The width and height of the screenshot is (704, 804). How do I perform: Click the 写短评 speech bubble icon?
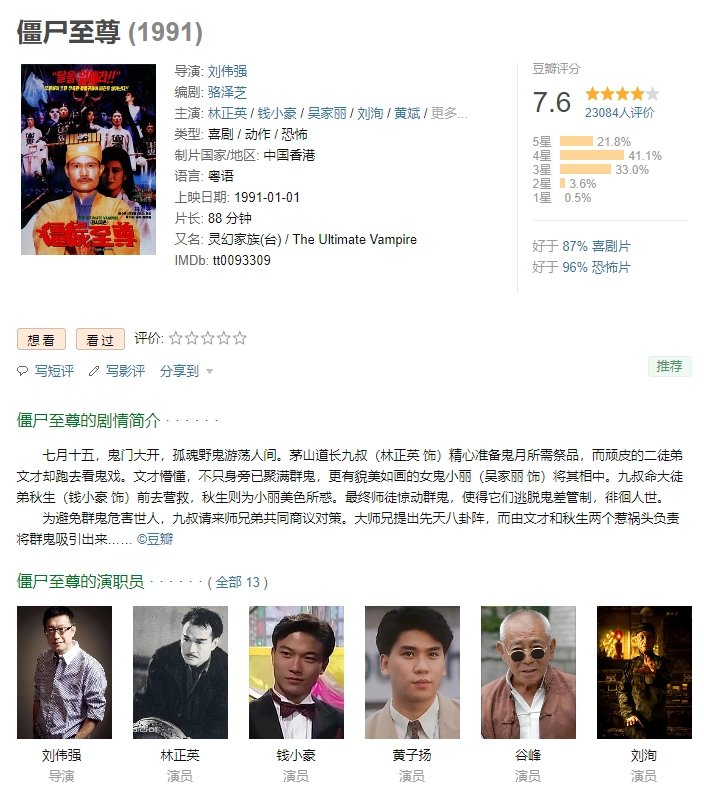pyautogui.click(x=23, y=371)
